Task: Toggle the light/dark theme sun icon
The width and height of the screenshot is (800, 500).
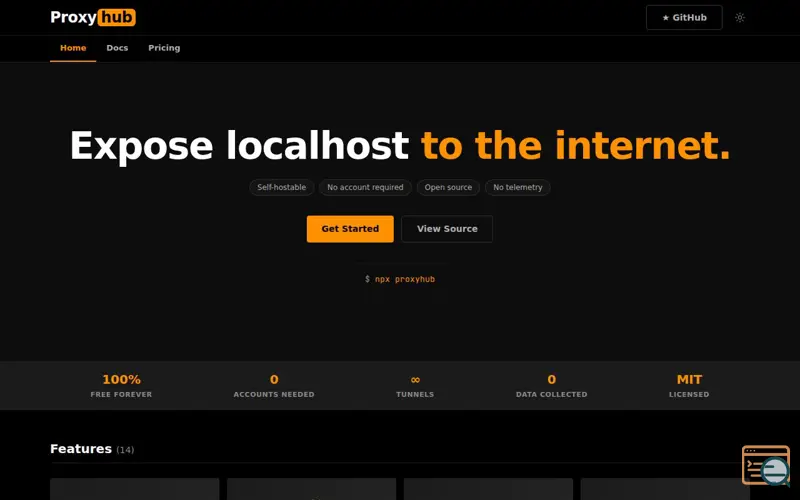Action: 740,17
